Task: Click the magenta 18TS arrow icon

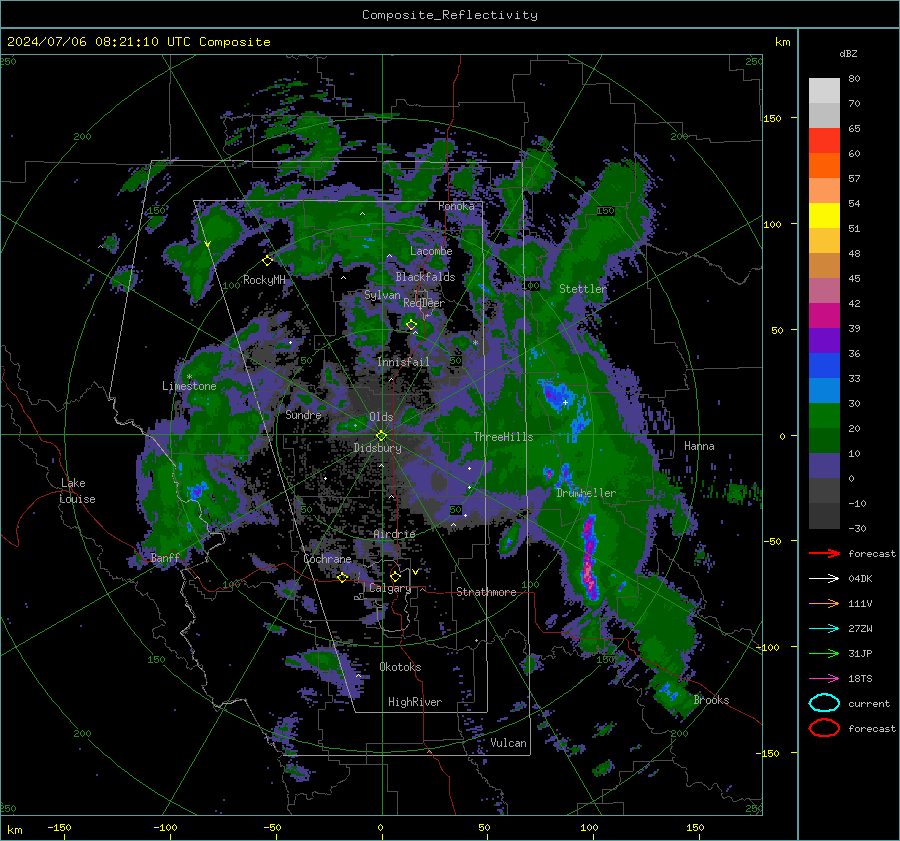Action: [x=824, y=679]
